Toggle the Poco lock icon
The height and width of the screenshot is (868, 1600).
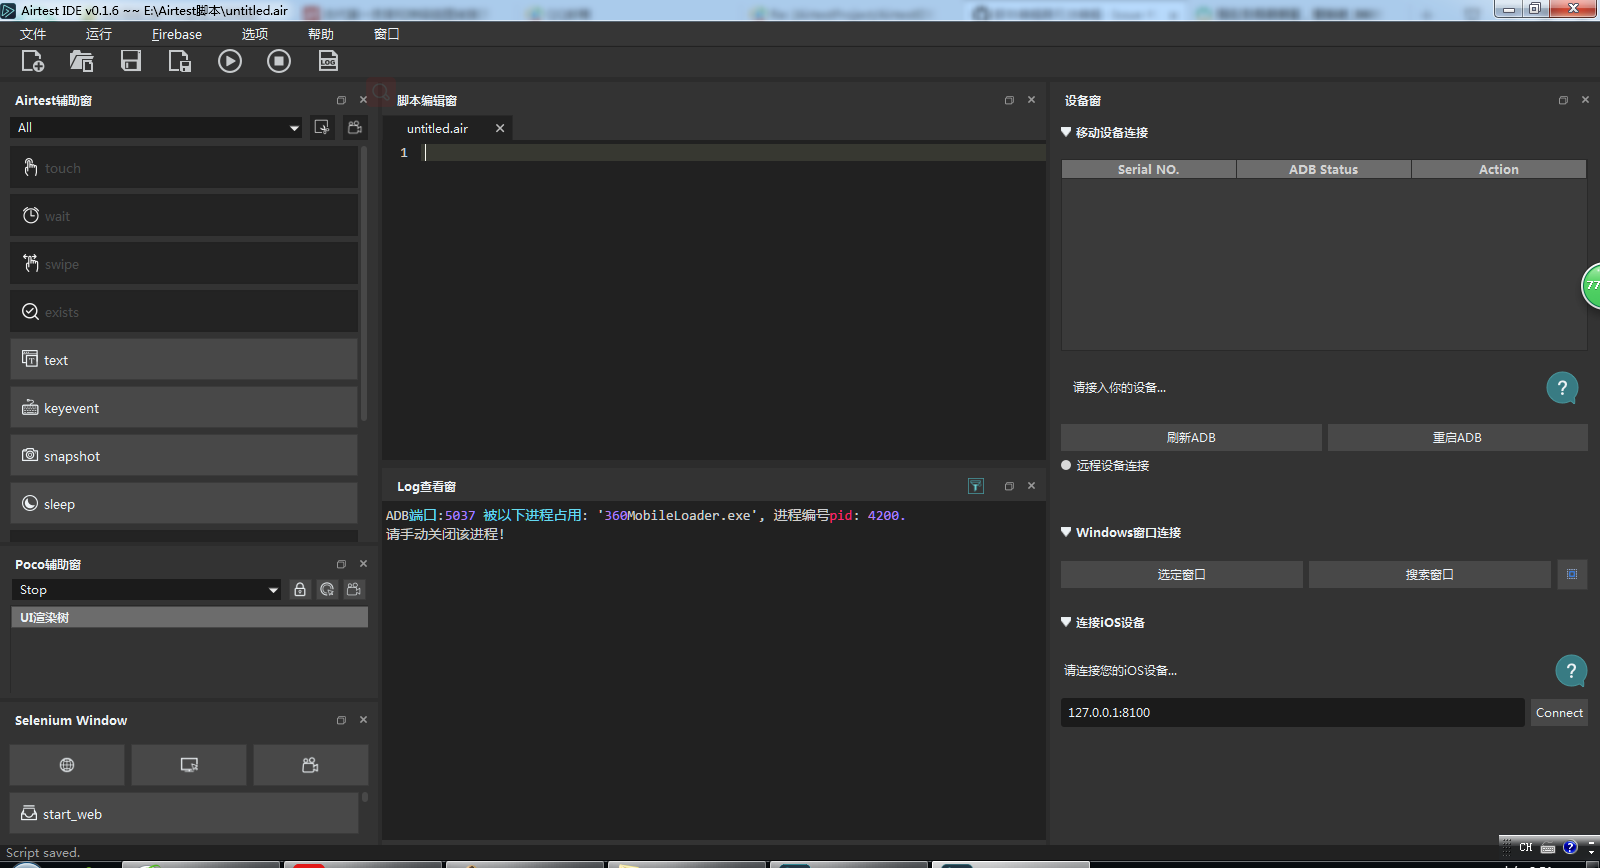pyautogui.click(x=300, y=590)
